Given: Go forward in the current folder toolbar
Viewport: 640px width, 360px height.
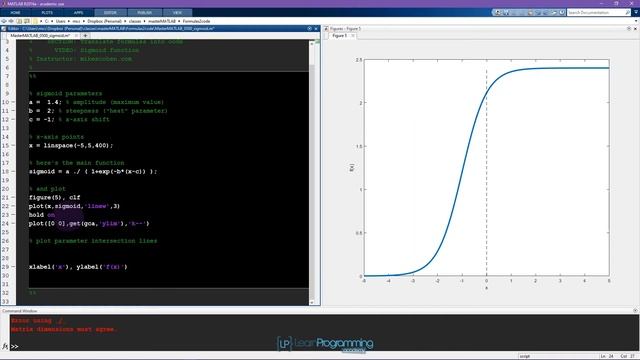Looking at the screenshot, I should [11, 21].
